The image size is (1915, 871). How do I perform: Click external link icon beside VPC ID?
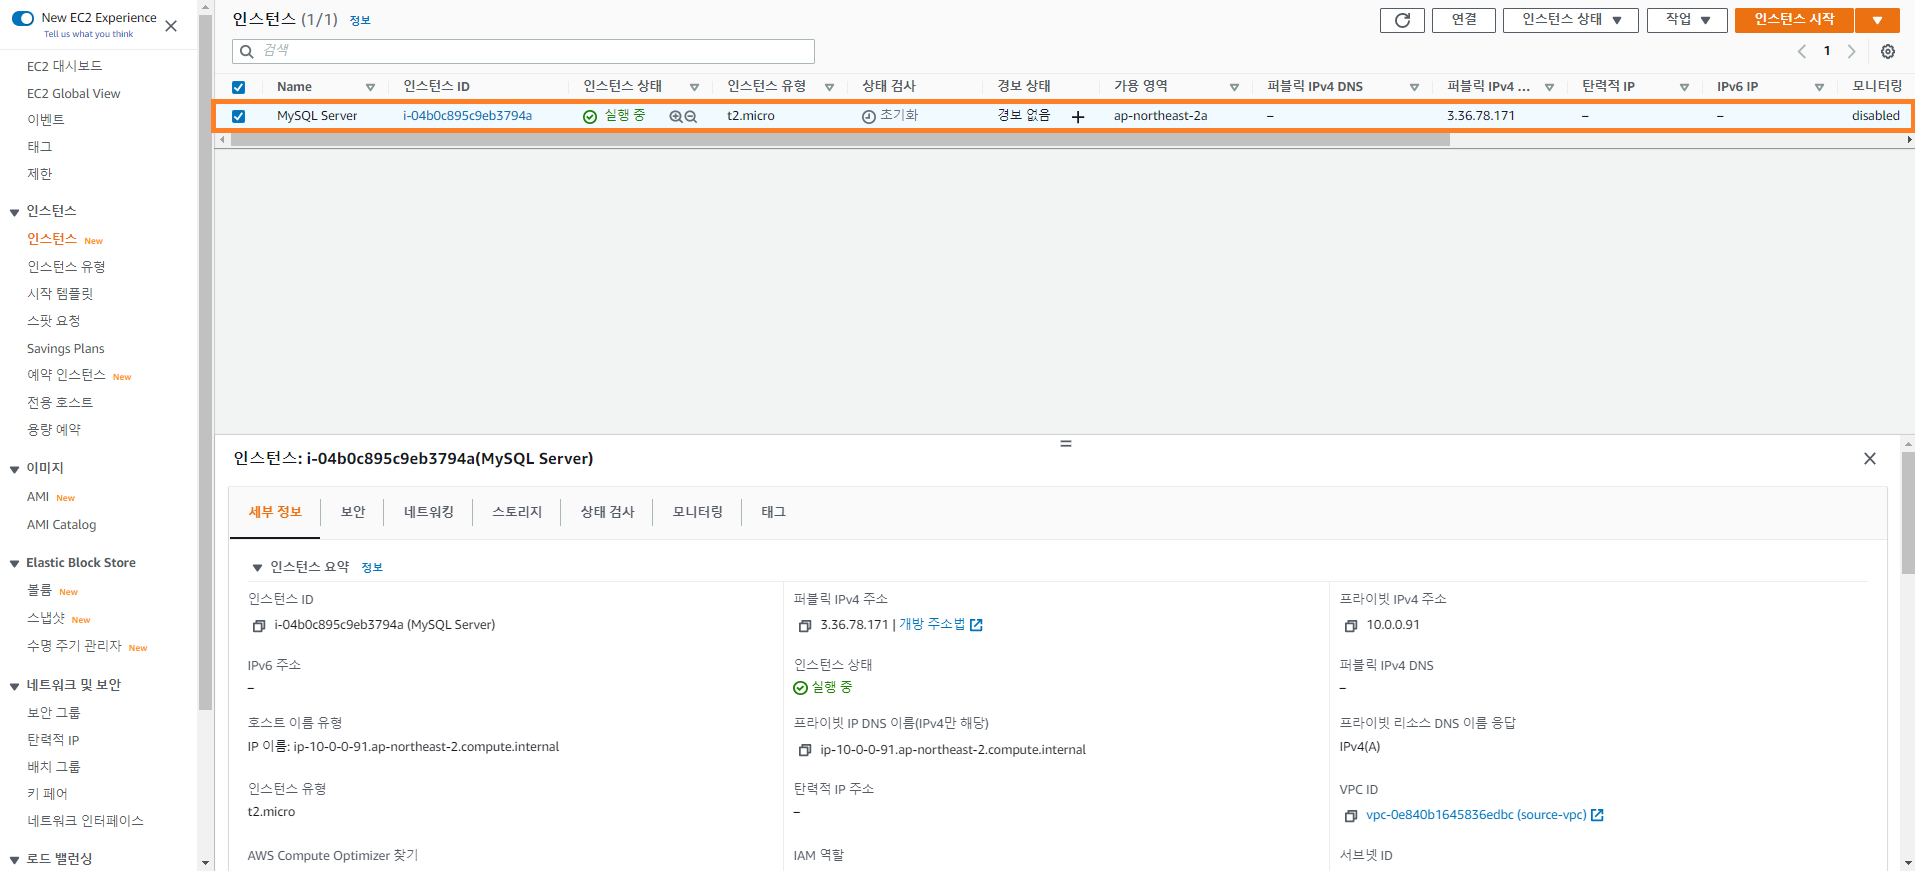[x=1597, y=815]
